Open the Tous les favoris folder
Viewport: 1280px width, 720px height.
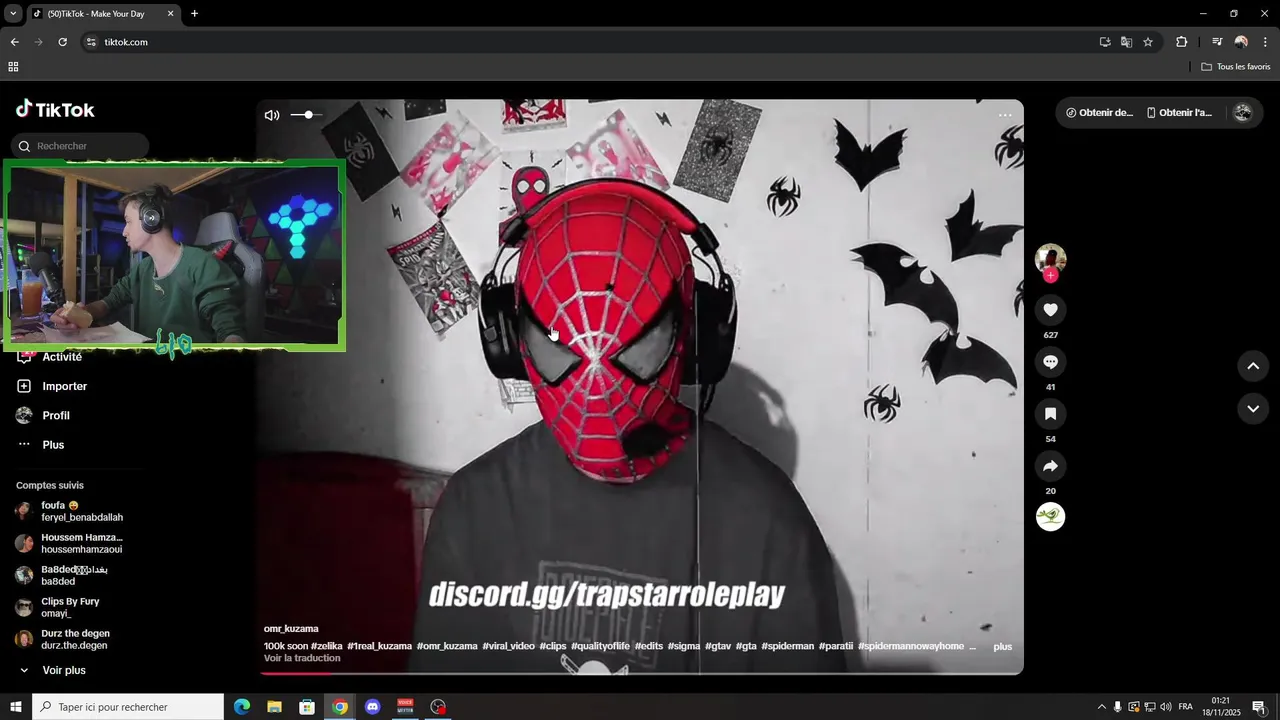(x=1236, y=67)
